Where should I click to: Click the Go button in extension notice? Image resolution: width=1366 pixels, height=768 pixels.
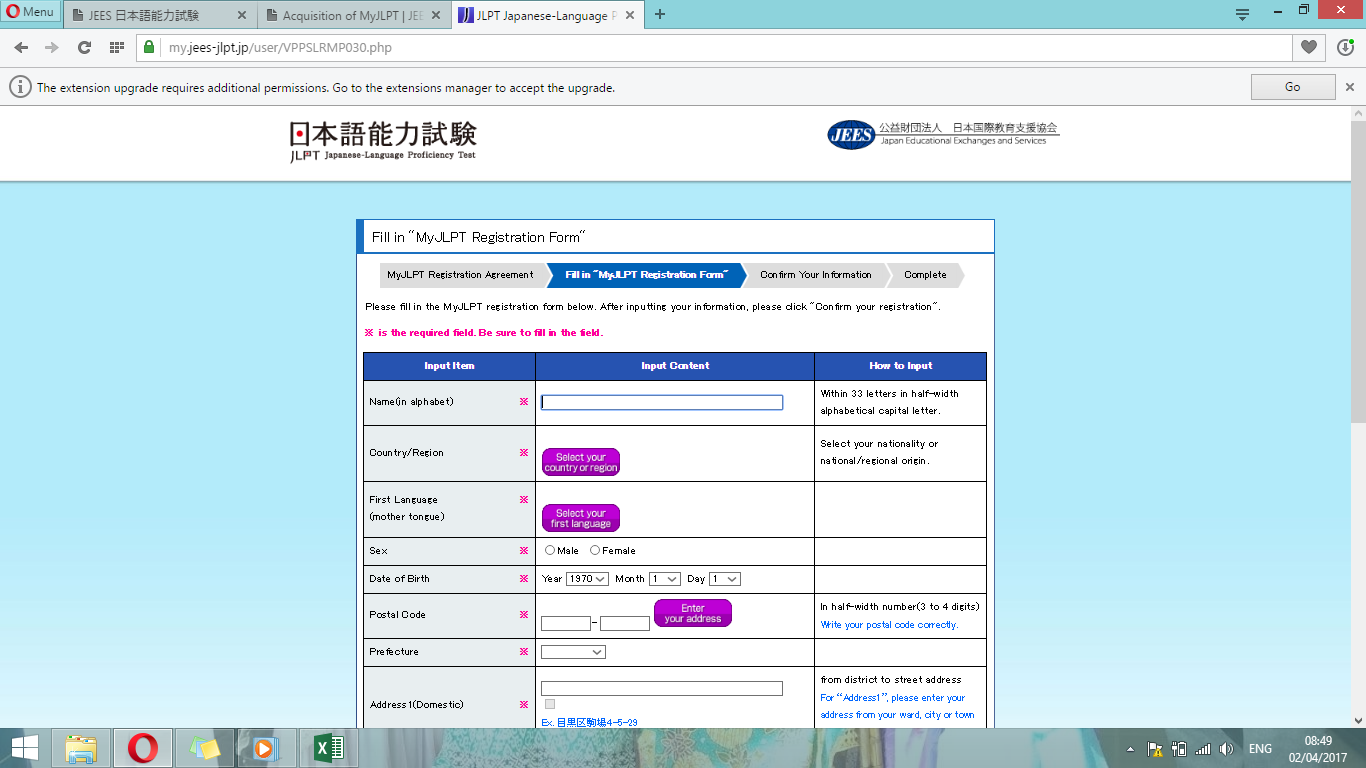coord(1292,87)
